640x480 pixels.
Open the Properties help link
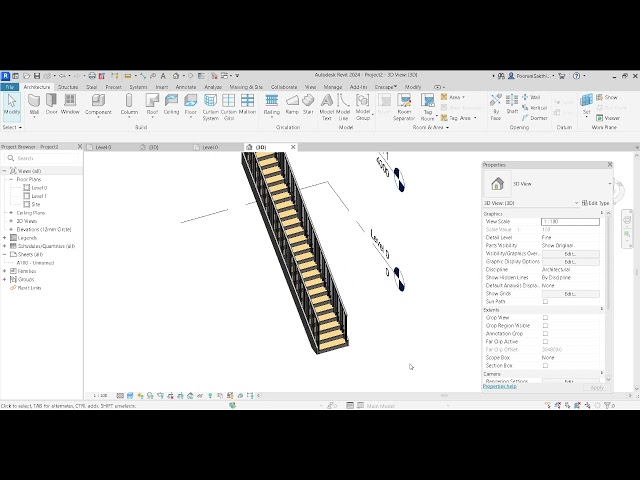(x=500, y=386)
